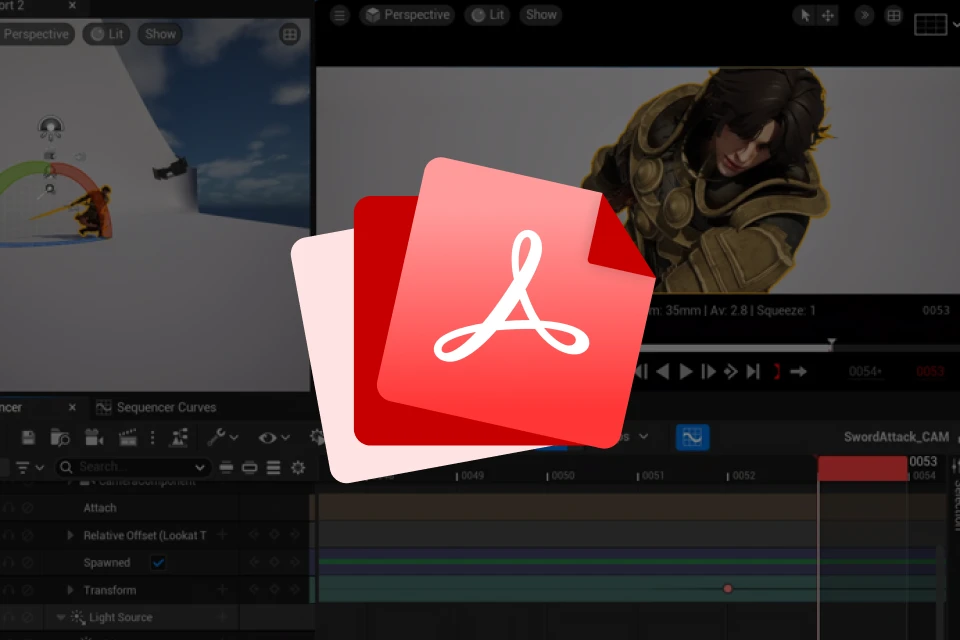Viewport: 960px width, 640px height.
Task: Toggle the blue curve editor button
Action: pos(692,437)
